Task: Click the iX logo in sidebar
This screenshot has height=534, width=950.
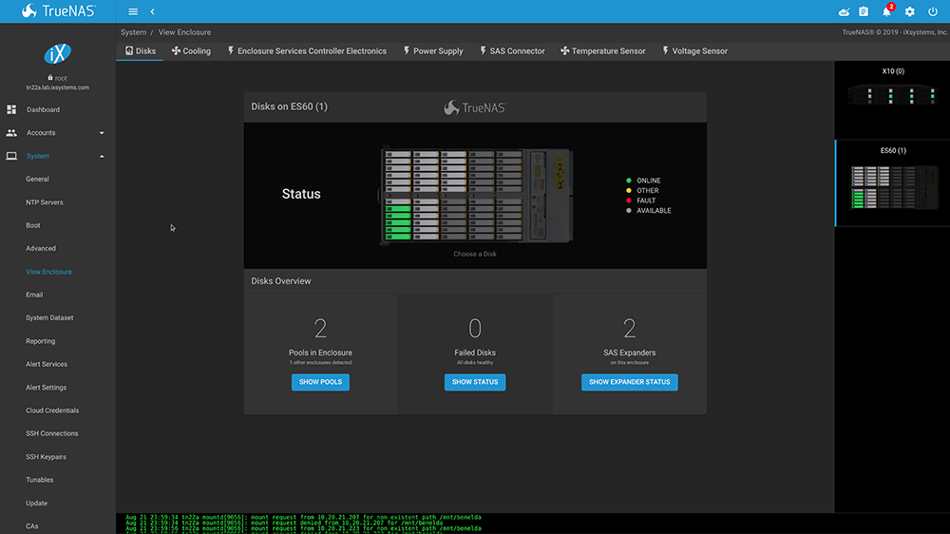Action: [x=58, y=54]
